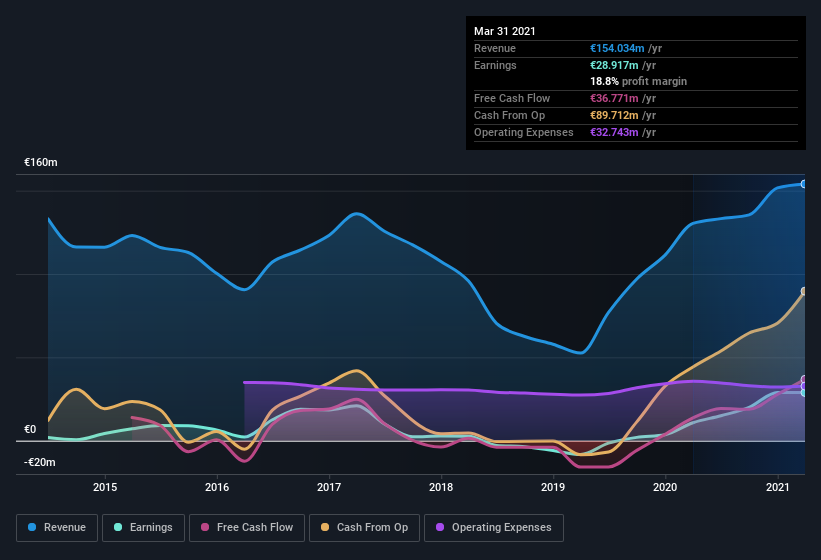This screenshot has height=560, width=821.
Task: Click the €89.712m cash from op value
Action: tap(614, 115)
